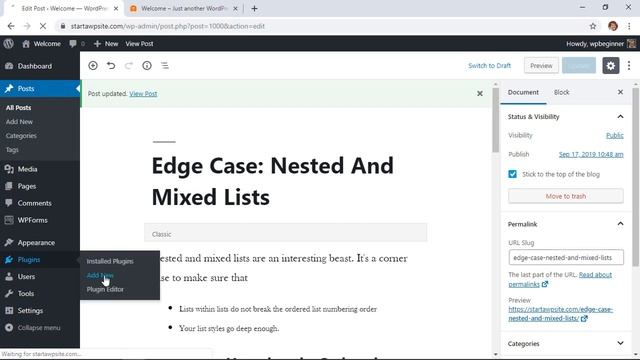Click View Post in admin bar

coord(139,44)
